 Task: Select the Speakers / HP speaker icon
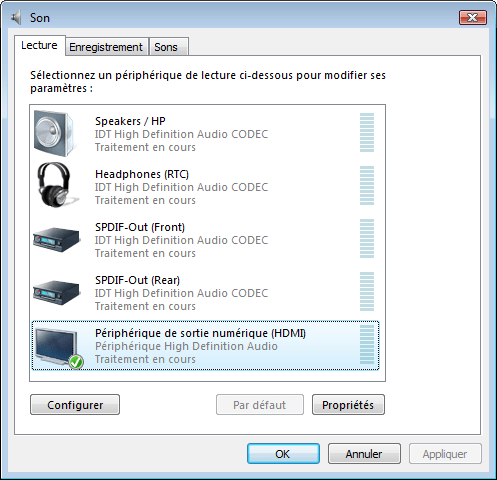click(54, 133)
